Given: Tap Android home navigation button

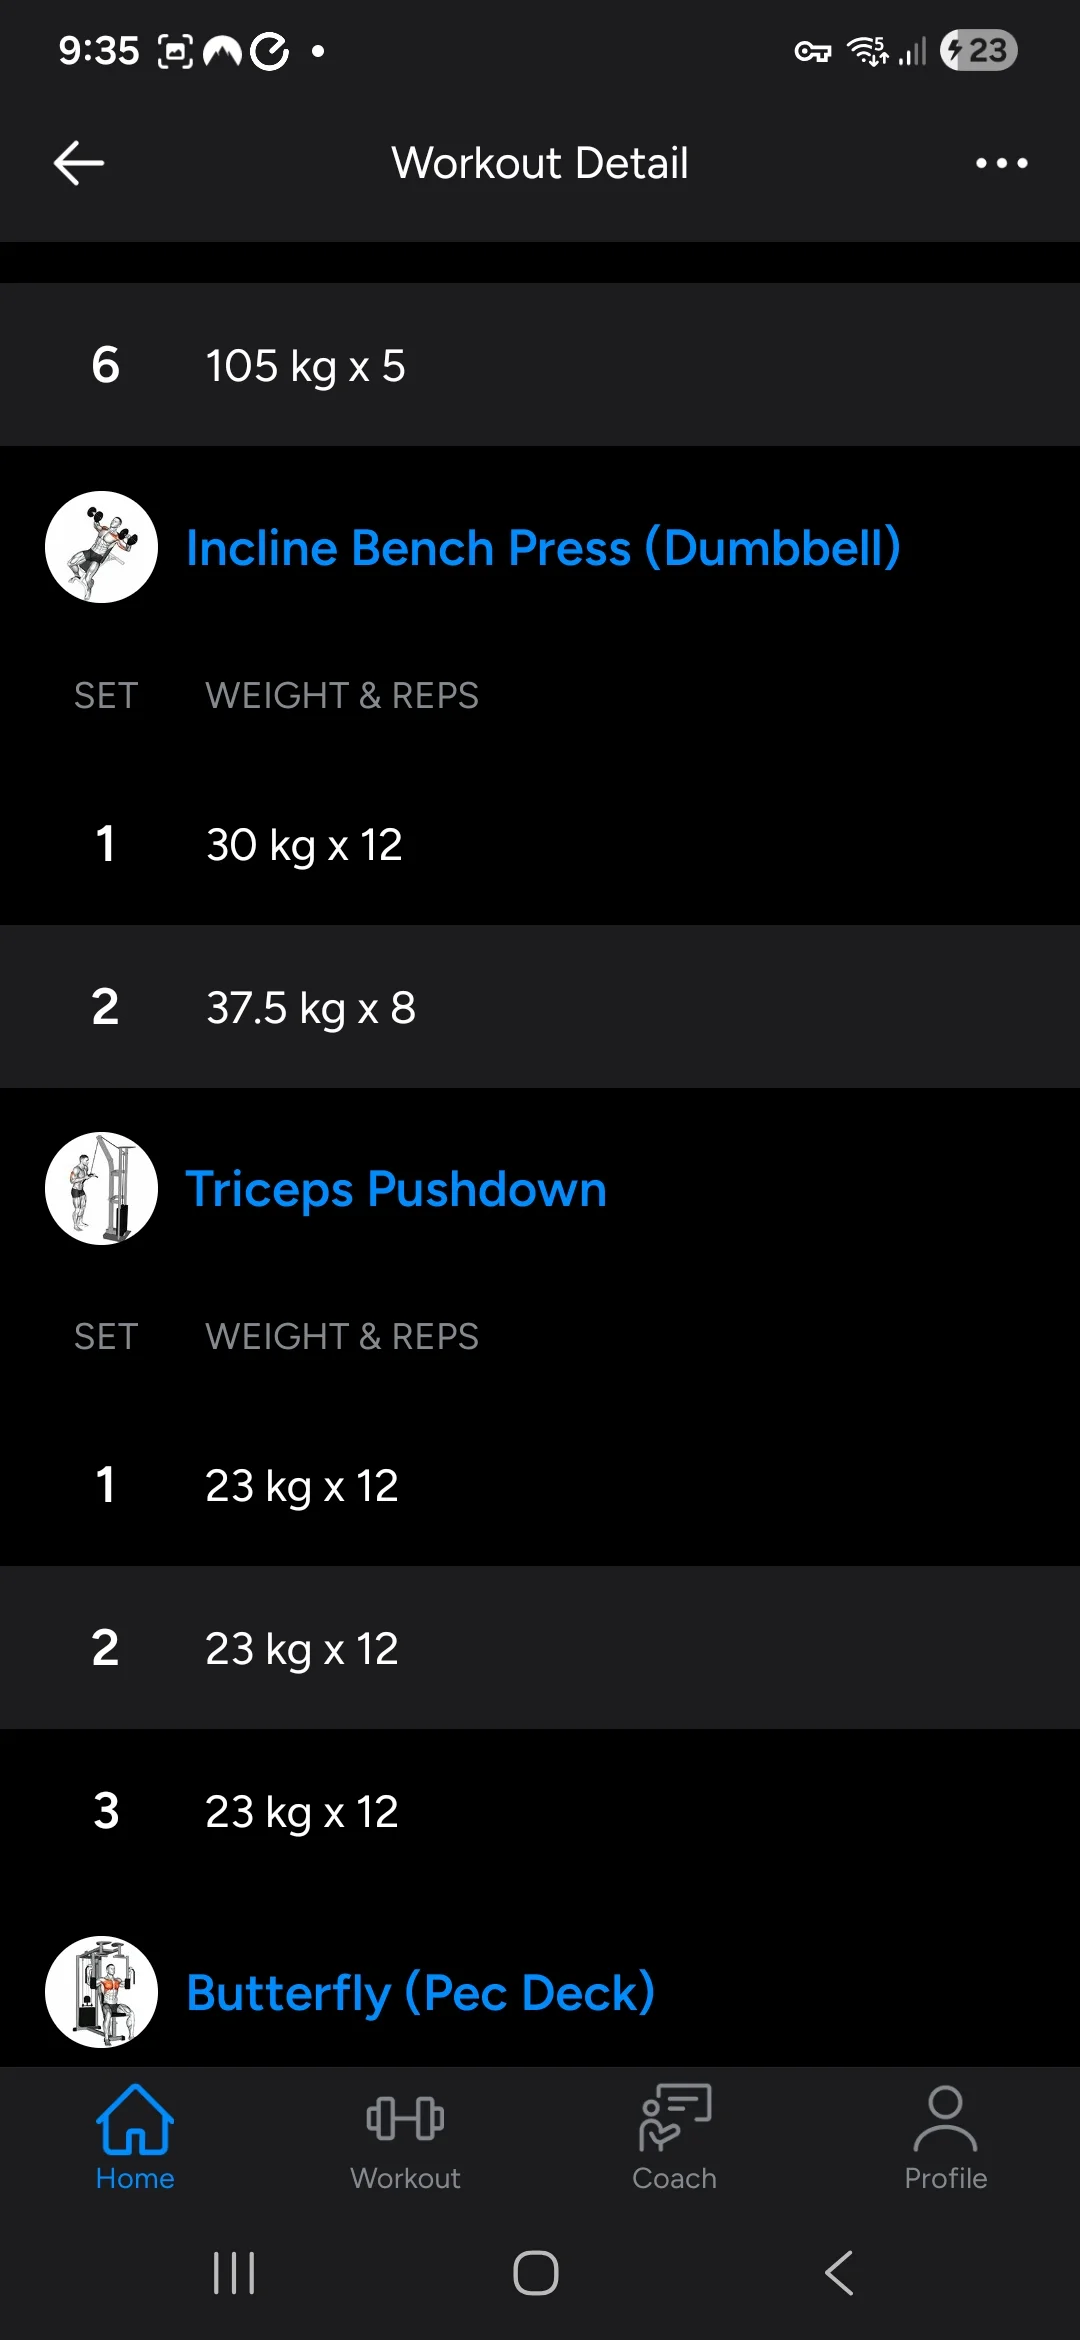Looking at the screenshot, I should (x=536, y=2273).
